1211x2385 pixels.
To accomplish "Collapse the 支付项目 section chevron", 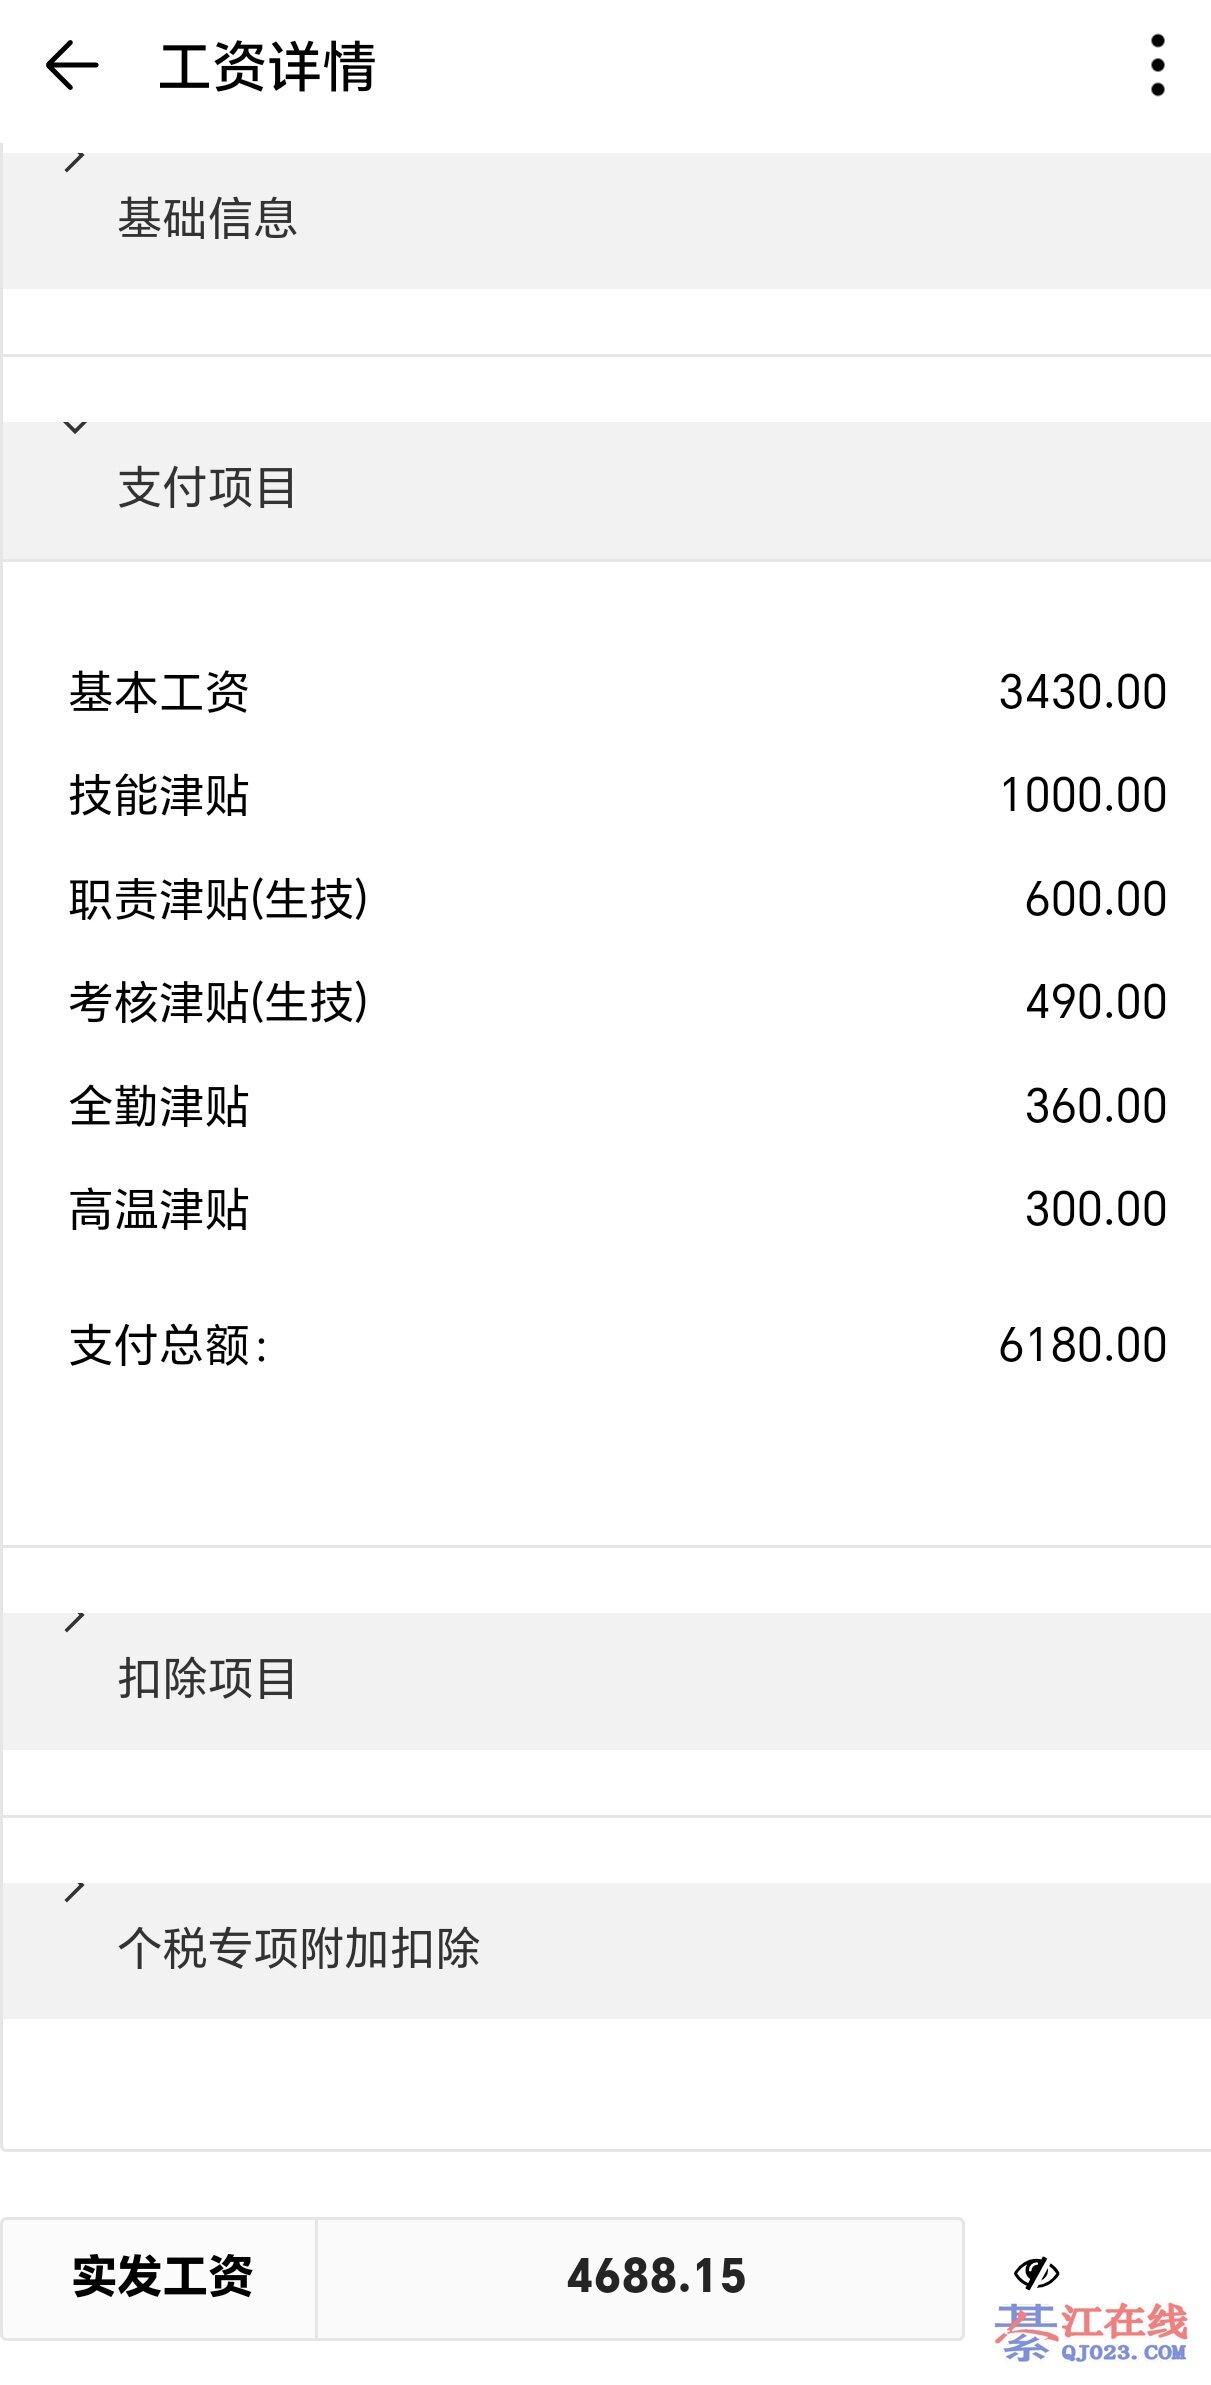I will click(75, 428).
